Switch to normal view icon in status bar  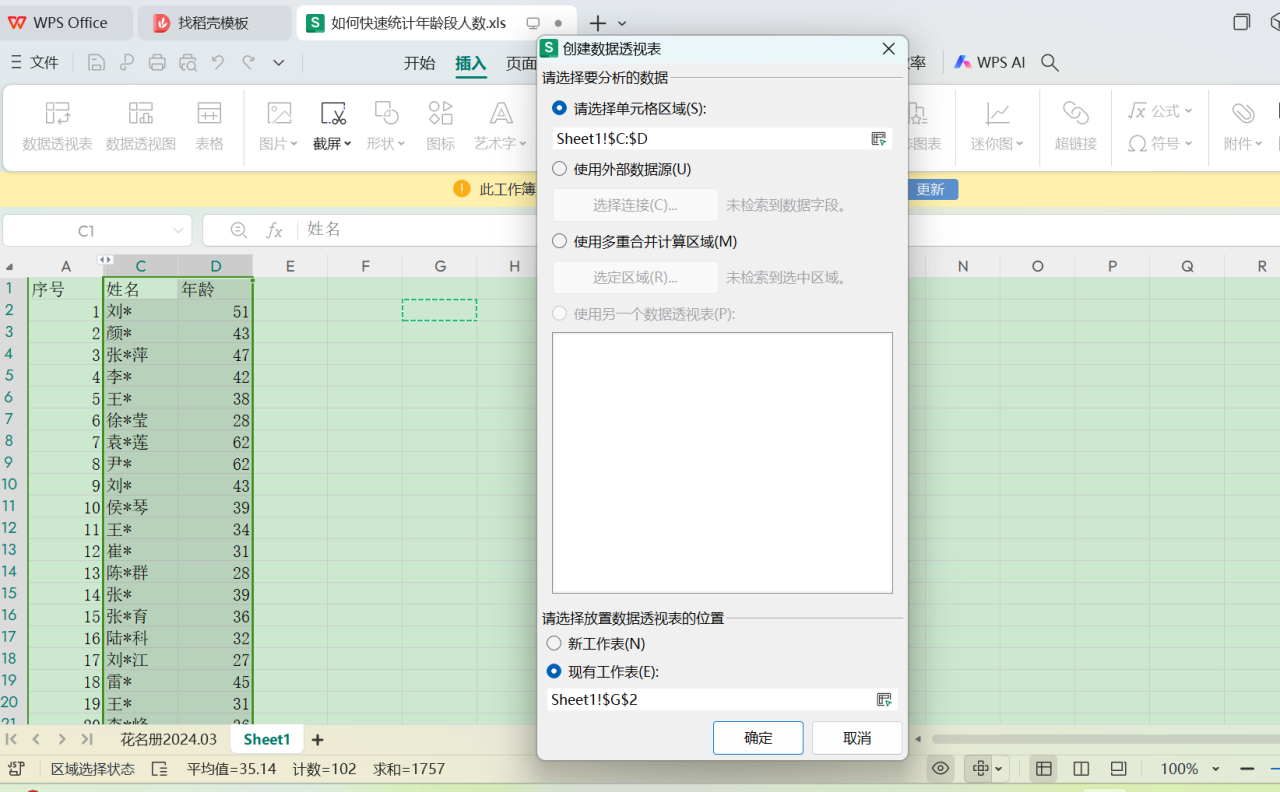click(x=1044, y=768)
